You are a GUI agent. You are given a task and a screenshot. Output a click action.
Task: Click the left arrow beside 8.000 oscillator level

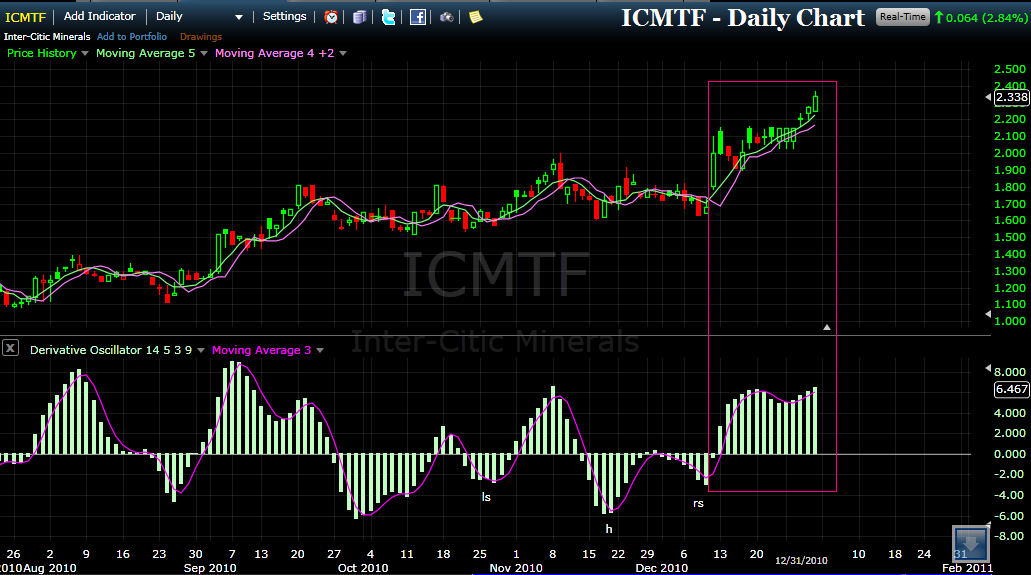[x=988, y=368]
